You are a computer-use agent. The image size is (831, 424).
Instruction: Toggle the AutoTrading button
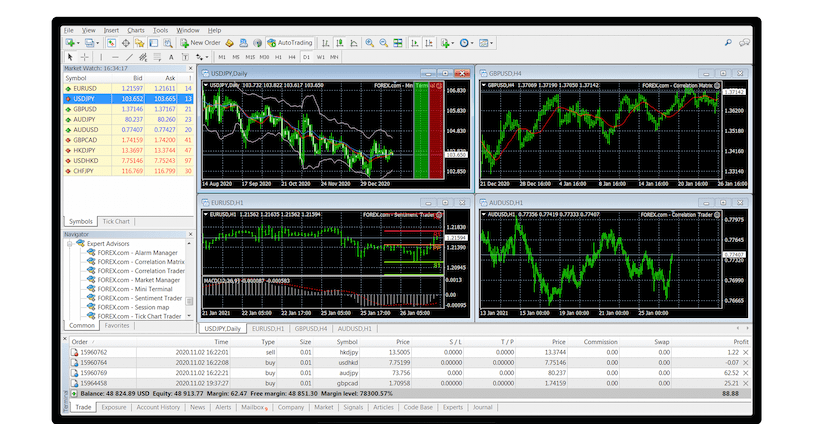pos(288,43)
